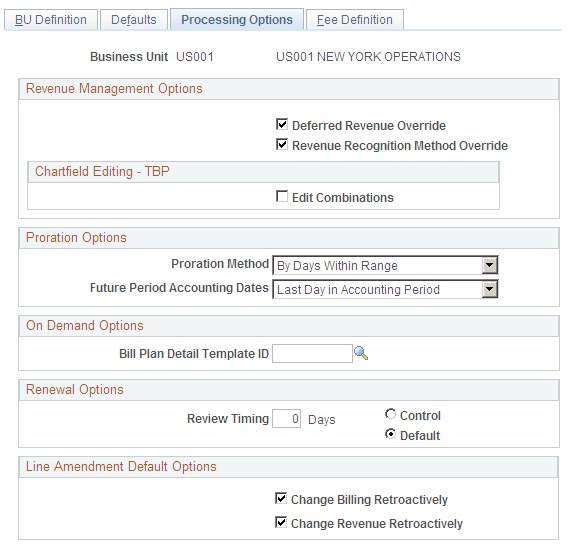572x549 pixels.
Task: Click the Chartfield Editing - TBP header
Action: coord(263,171)
